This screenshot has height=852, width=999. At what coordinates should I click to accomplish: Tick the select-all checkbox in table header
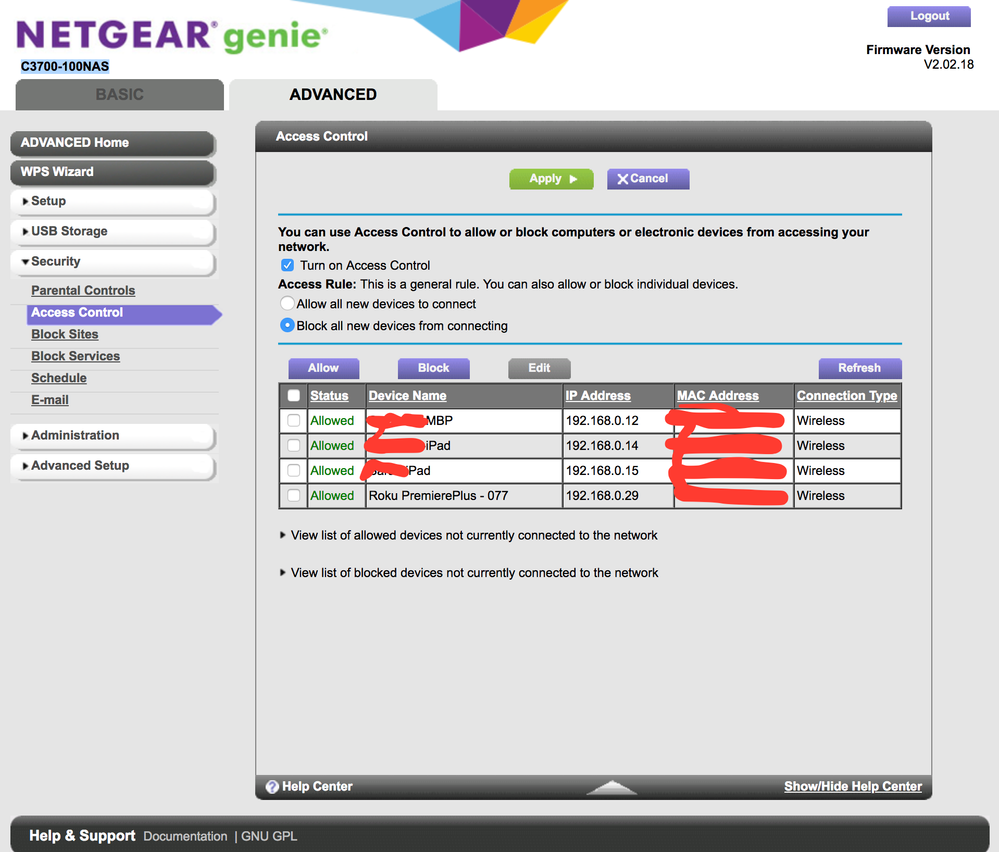pos(294,395)
